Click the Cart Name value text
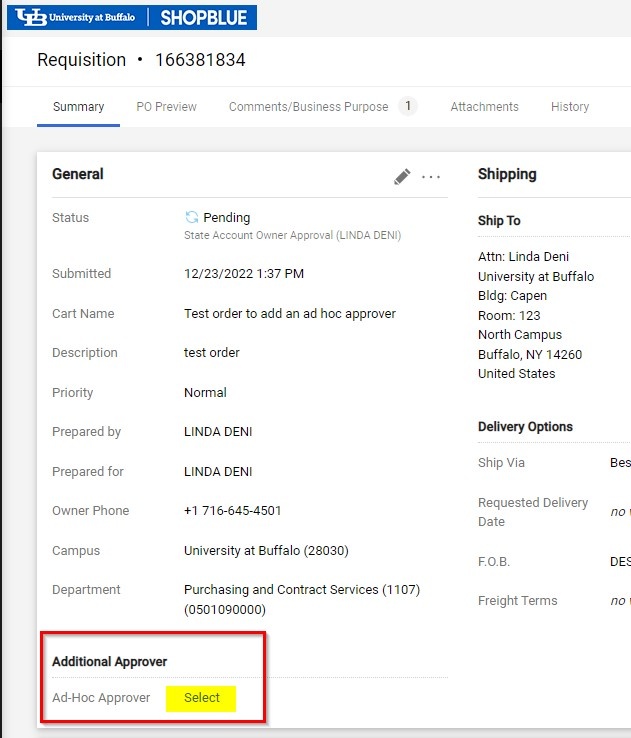631x738 pixels. [290, 314]
